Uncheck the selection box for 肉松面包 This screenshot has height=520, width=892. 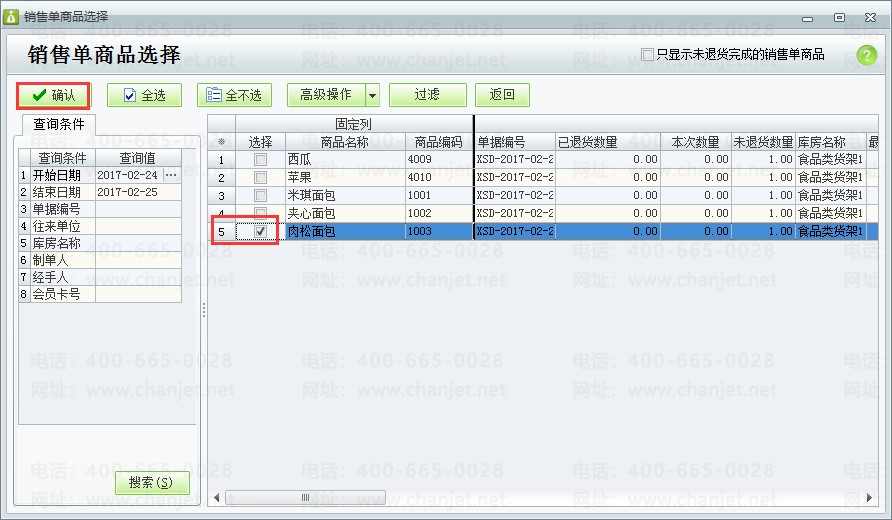(x=260, y=231)
